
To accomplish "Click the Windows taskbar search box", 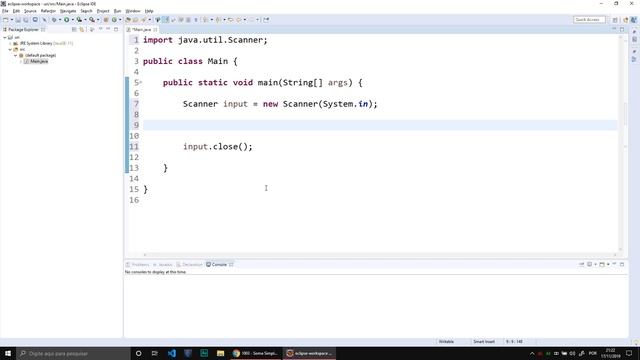I will 73,353.
